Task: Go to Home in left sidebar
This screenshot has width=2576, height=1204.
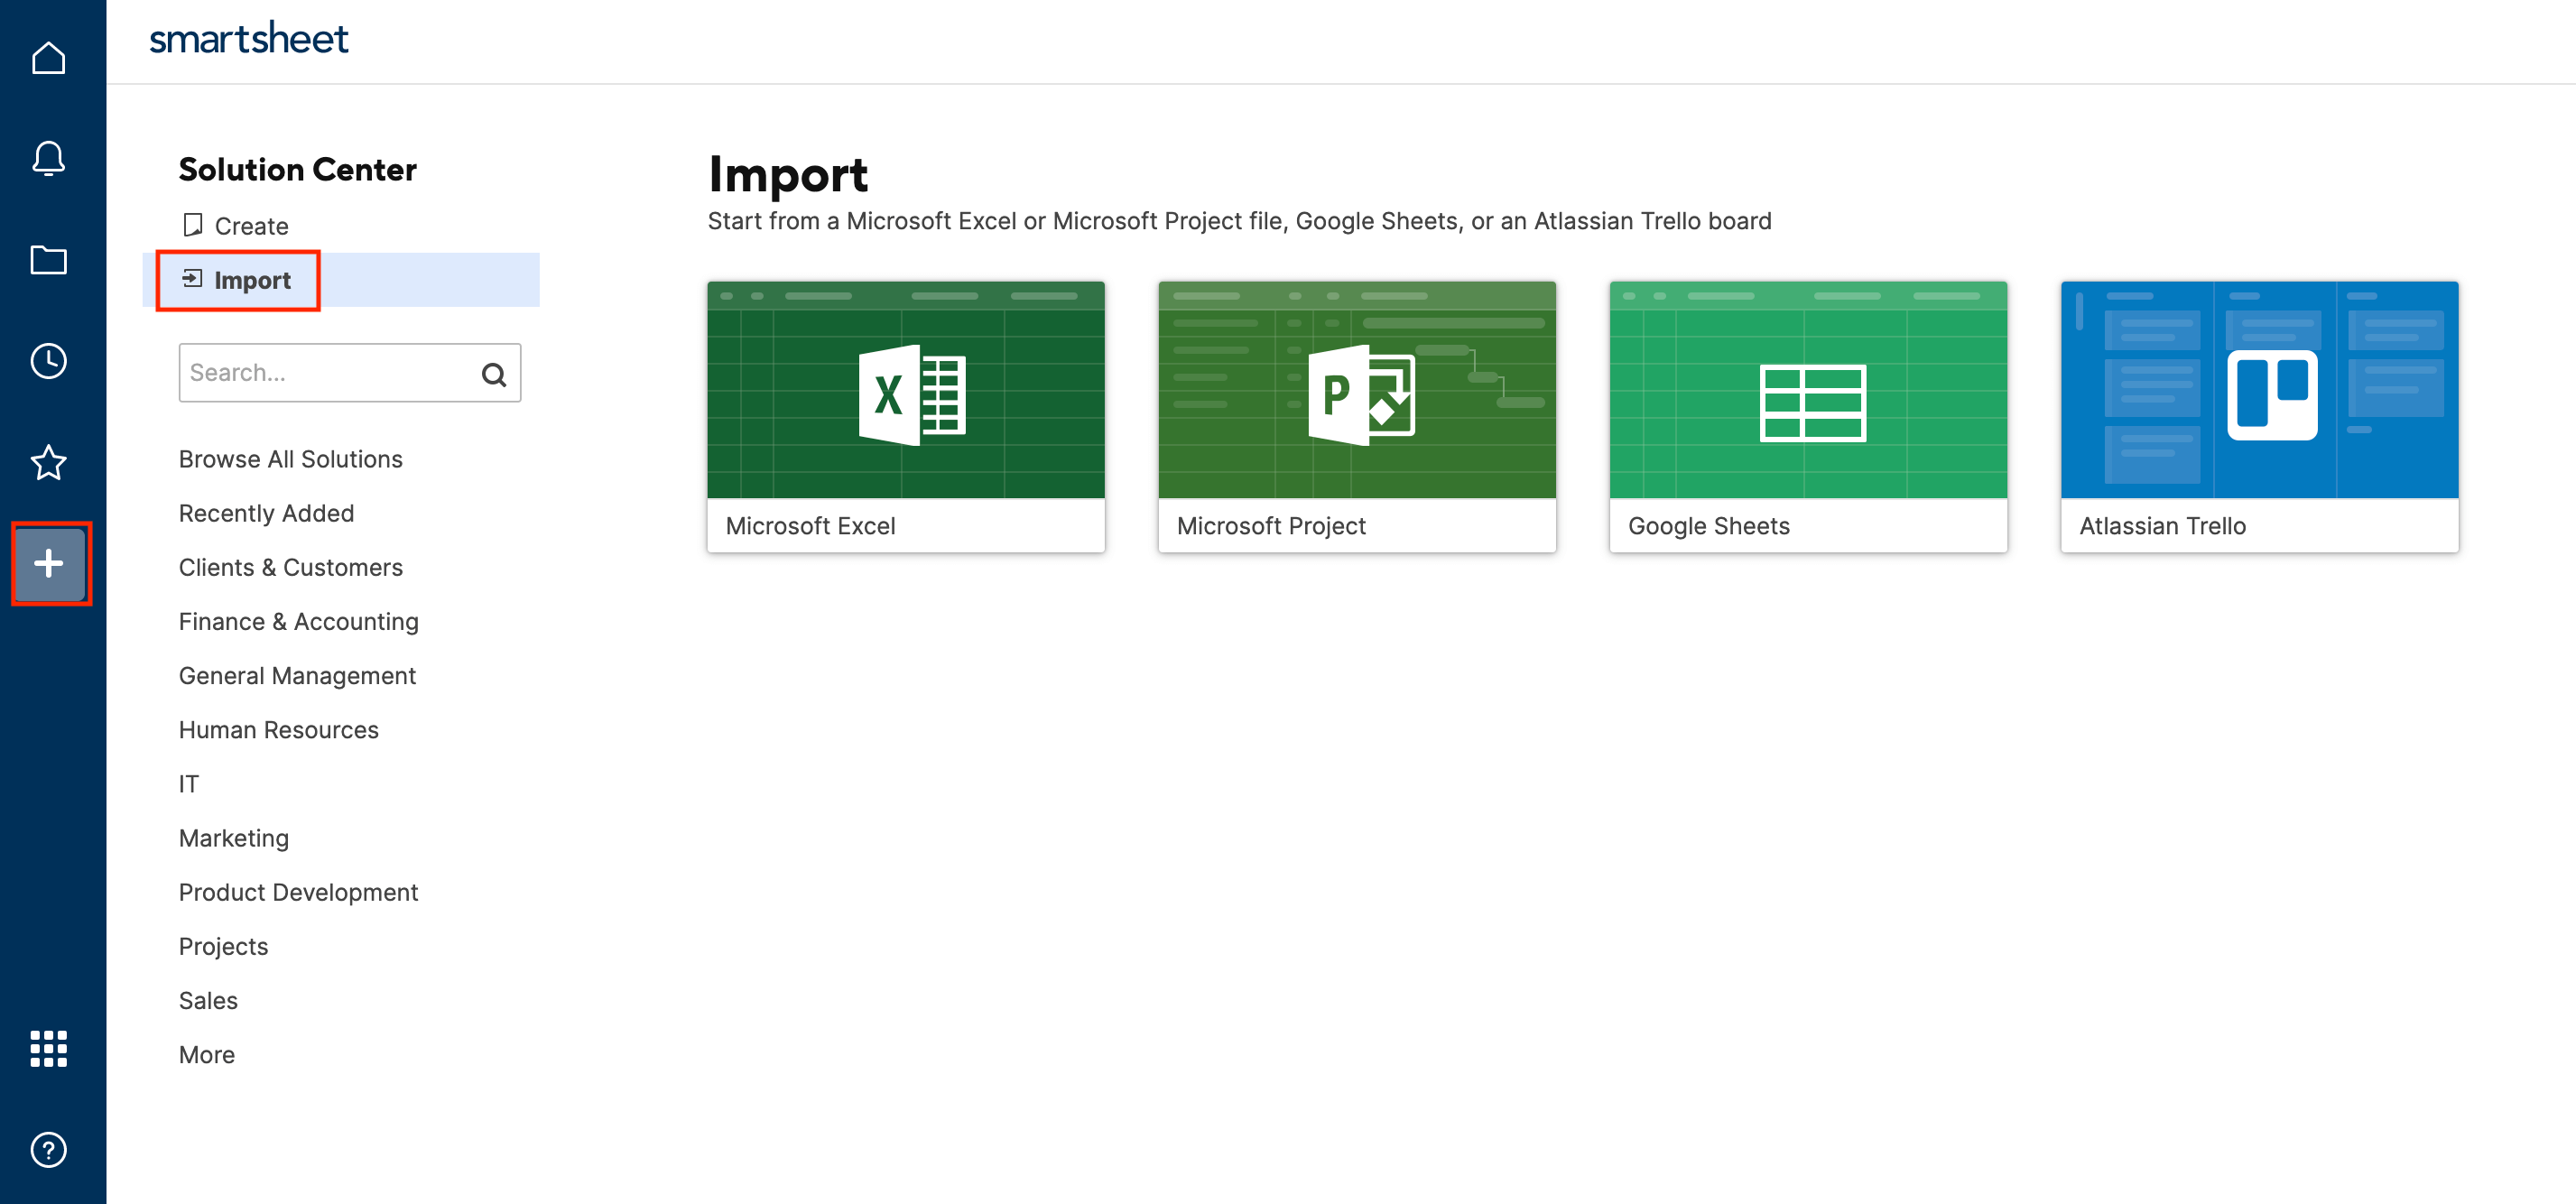Action: (x=48, y=59)
